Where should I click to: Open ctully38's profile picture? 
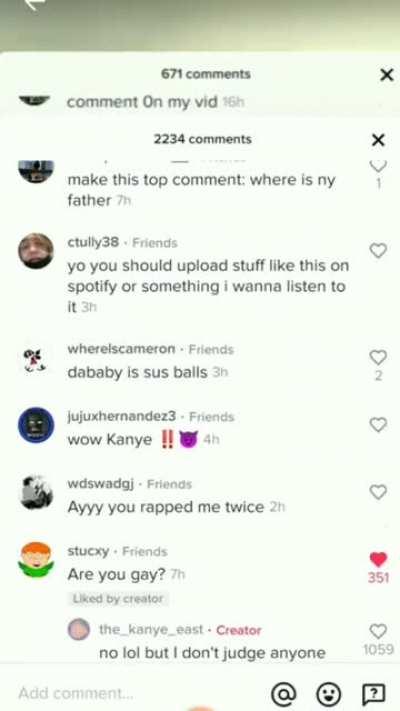click(x=36, y=251)
